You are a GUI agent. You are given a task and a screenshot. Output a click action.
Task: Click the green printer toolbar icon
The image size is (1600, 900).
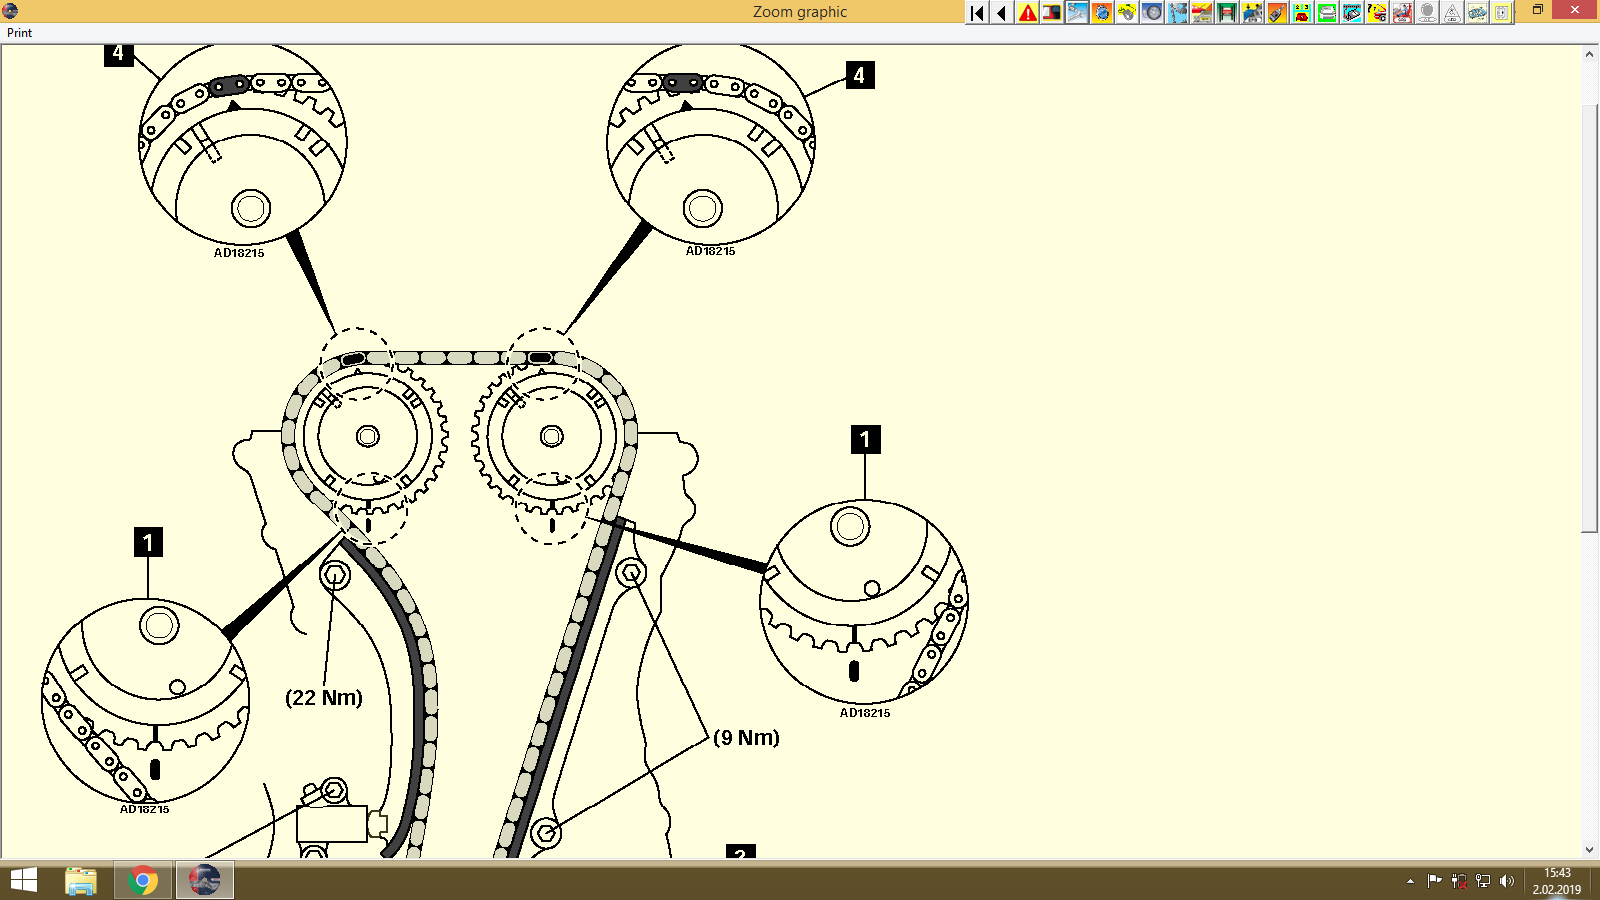[1326, 13]
